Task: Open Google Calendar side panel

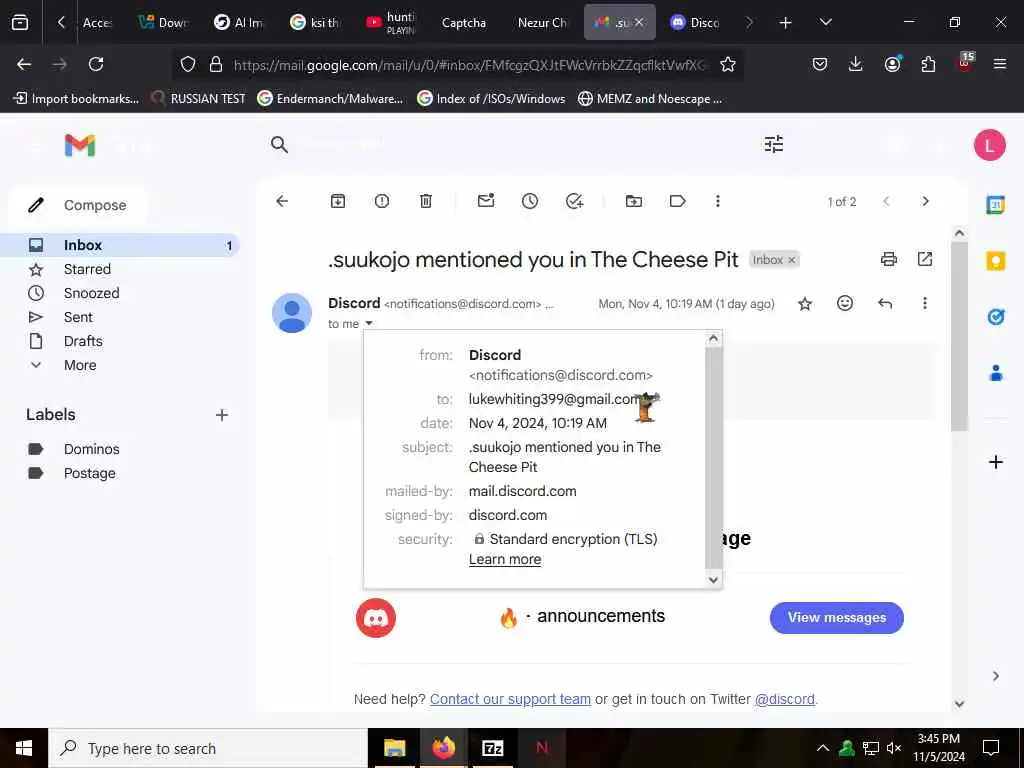Action: pos(995,205)
